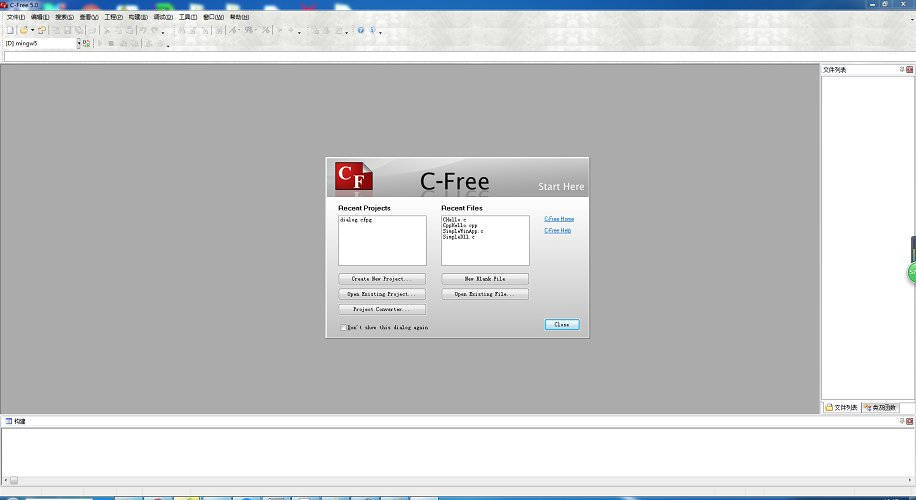The height and width of the screenshot is (500, 916).
Task: Open the C-Free Home link
Action: pos(559,219)
